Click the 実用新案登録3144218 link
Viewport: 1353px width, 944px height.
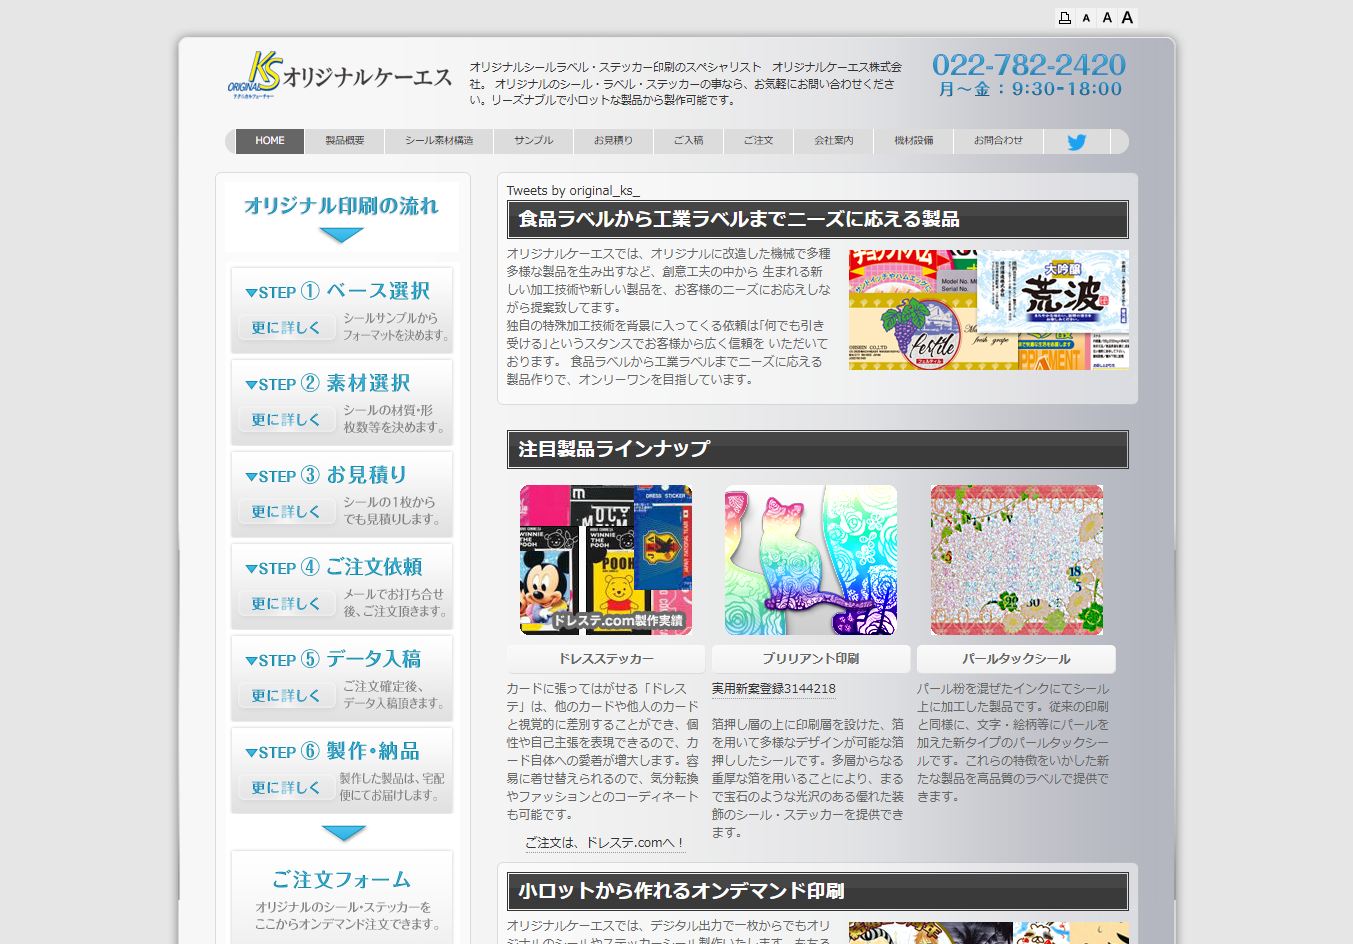pos(774,688)
